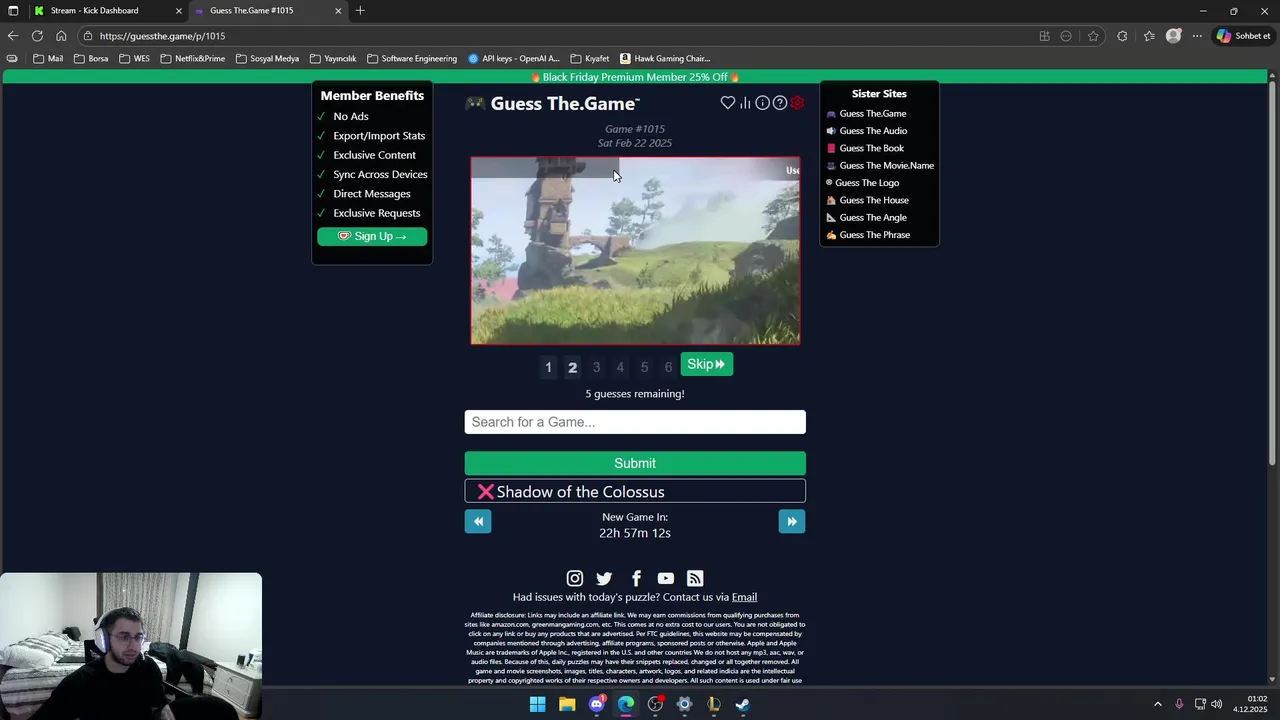Viewport: 1280px width, 720px height.
Task: Open Hawk Gaming Chair bookmark
Action: (665, 59)
